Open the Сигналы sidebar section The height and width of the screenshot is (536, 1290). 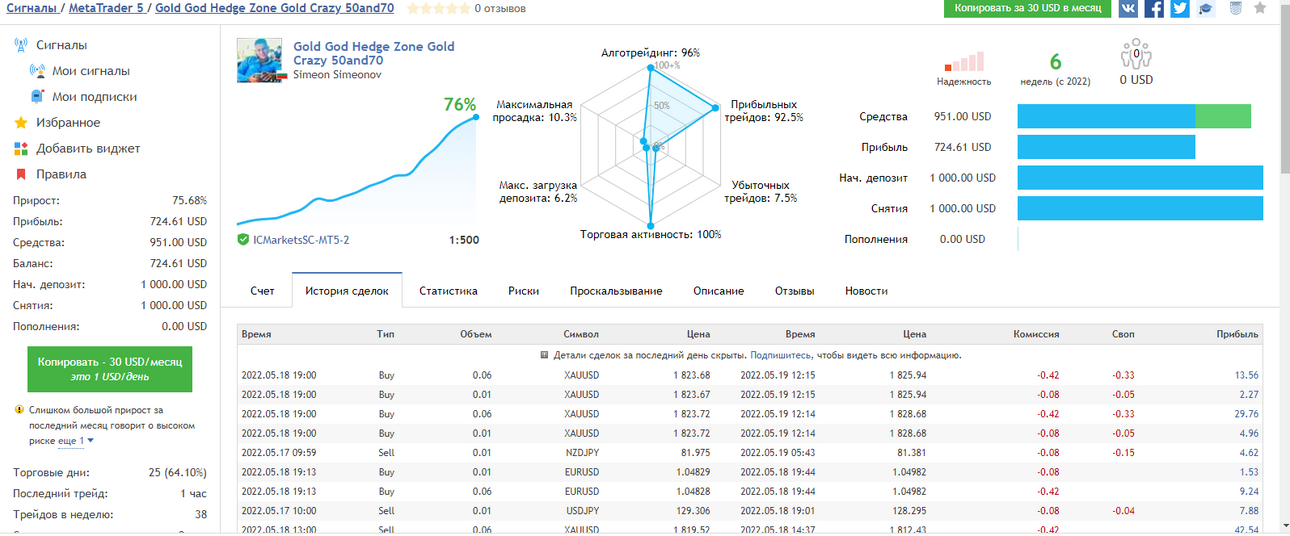click(x=62, y=45)
